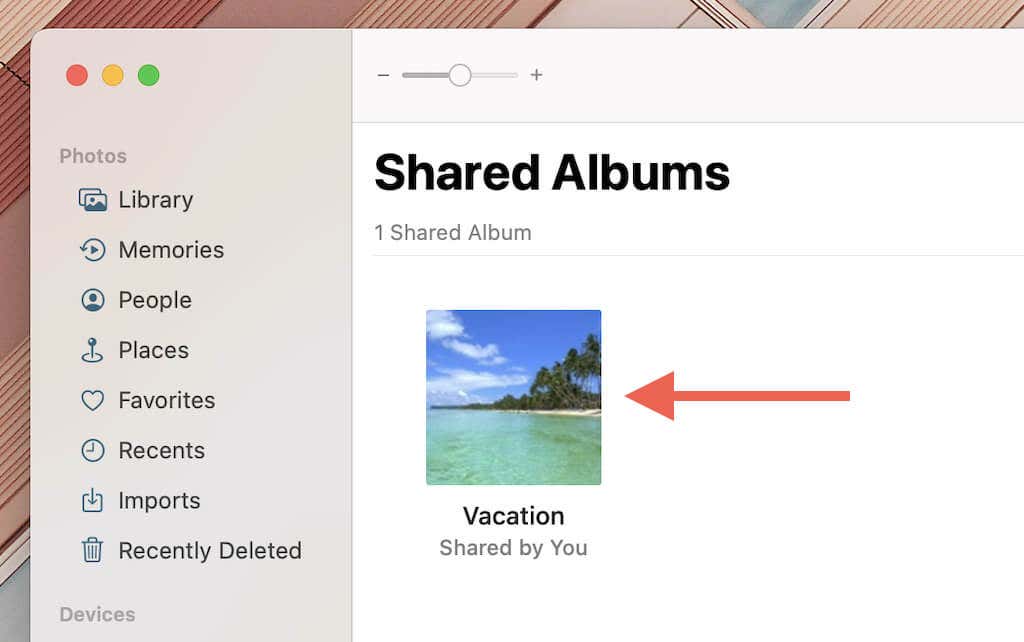
Task: Select the Imports label
Action: pos(159,501)
